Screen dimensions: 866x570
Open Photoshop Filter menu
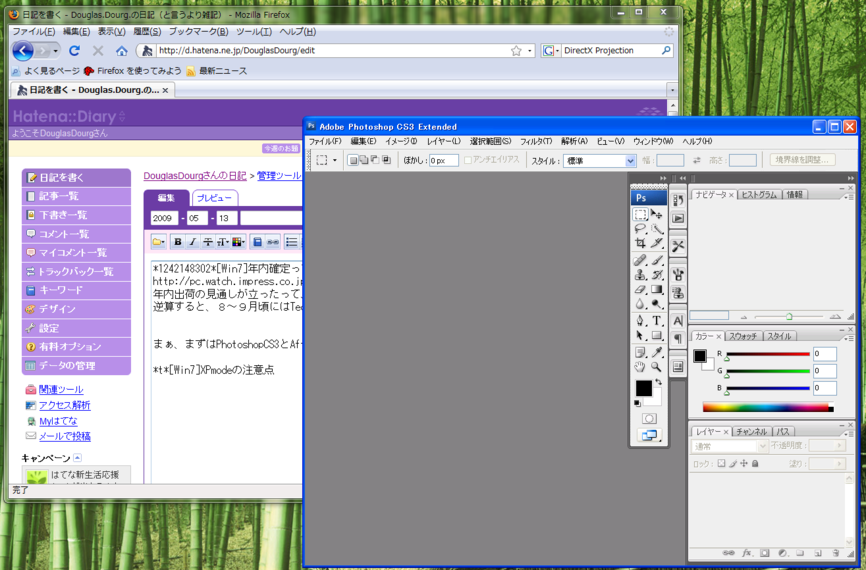(x=536, y=141)
